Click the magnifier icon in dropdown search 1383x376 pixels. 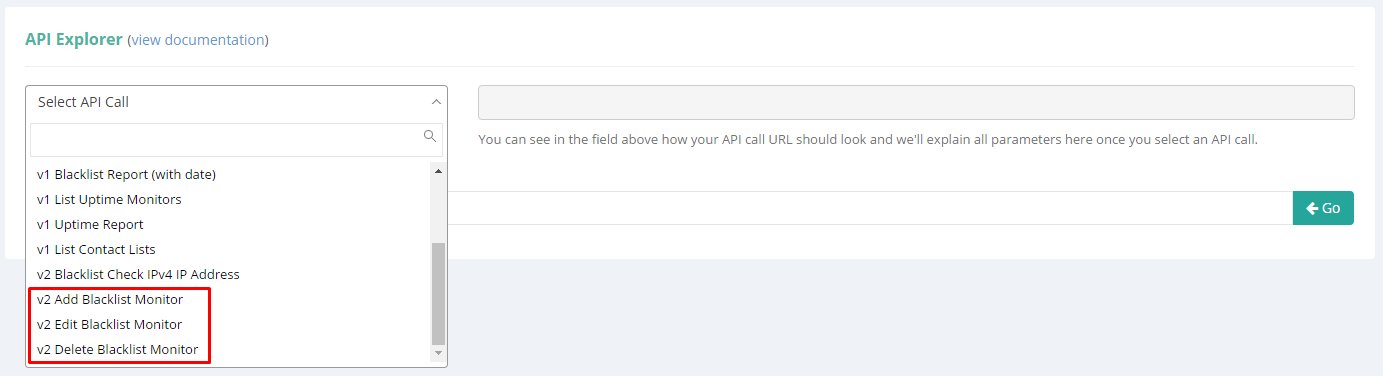click(x=430, y=137)
